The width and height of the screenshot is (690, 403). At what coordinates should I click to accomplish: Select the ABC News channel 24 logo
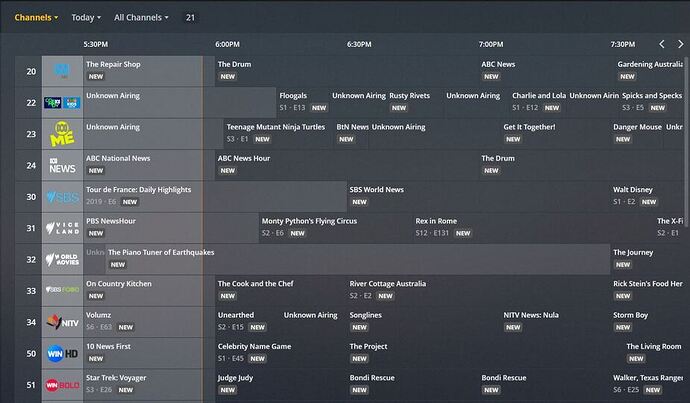pos(62,165)
